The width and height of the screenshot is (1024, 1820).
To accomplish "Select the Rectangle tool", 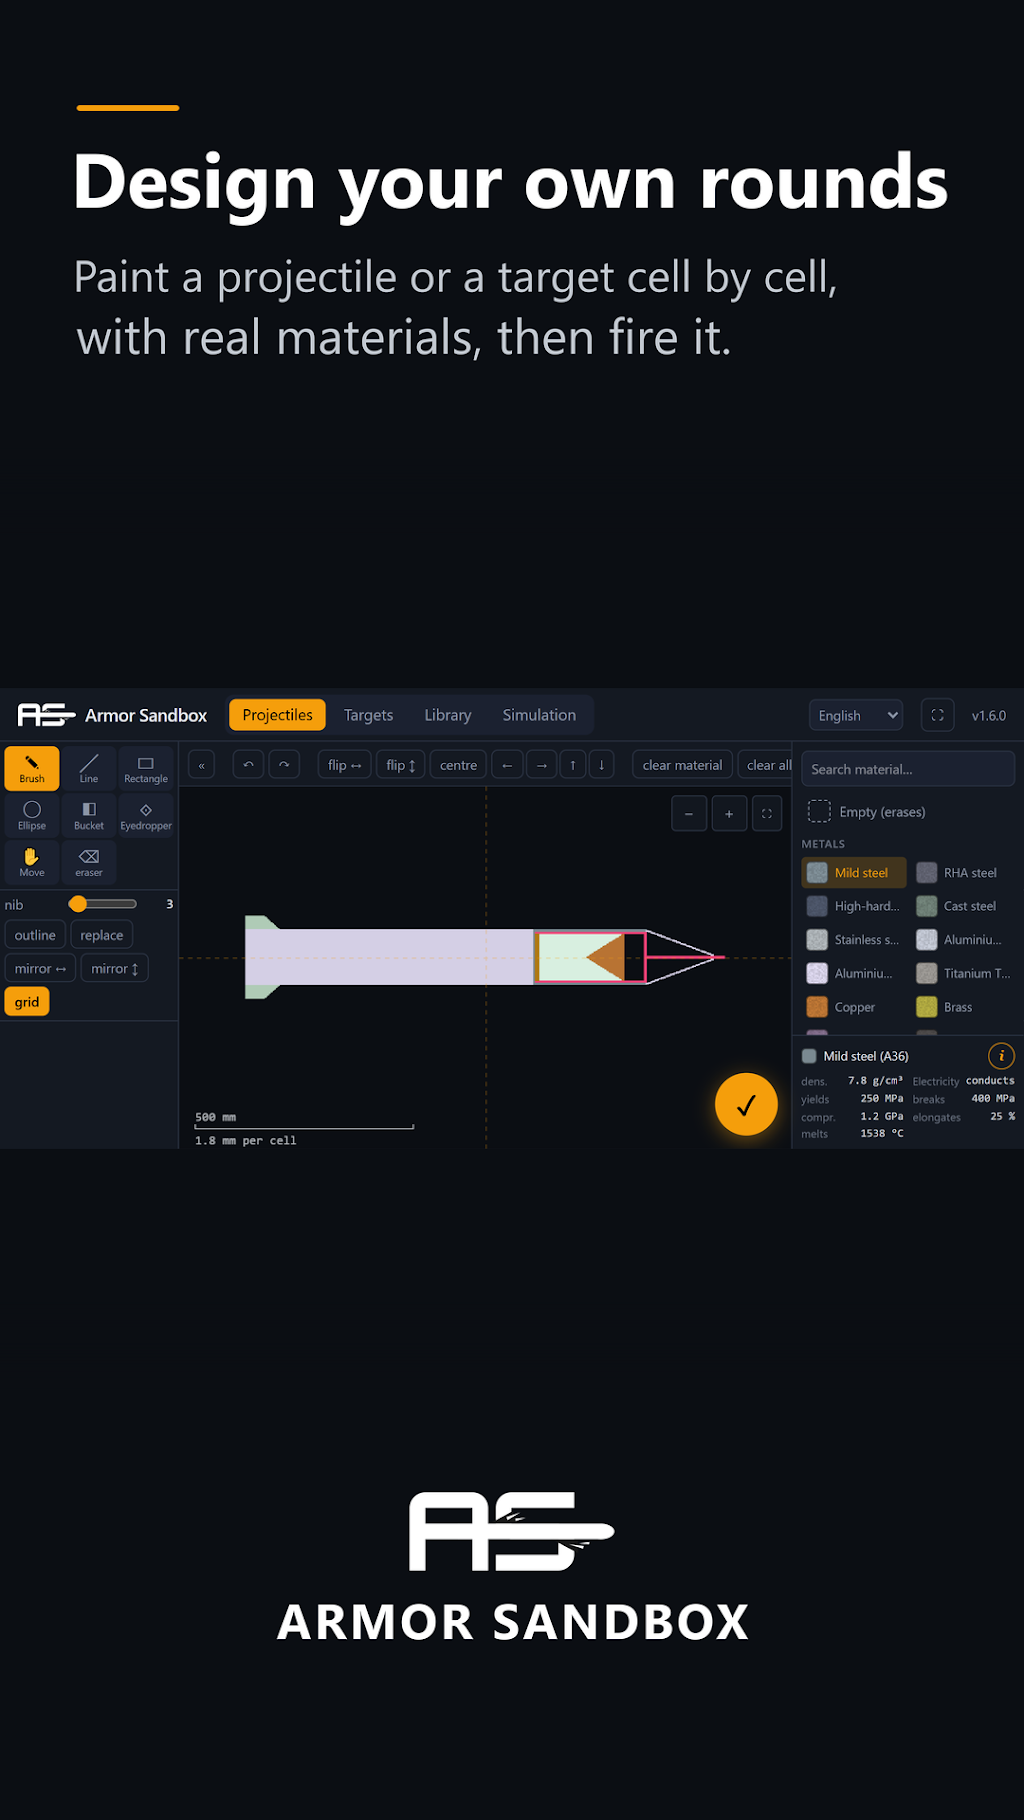I will coord(146,768).
